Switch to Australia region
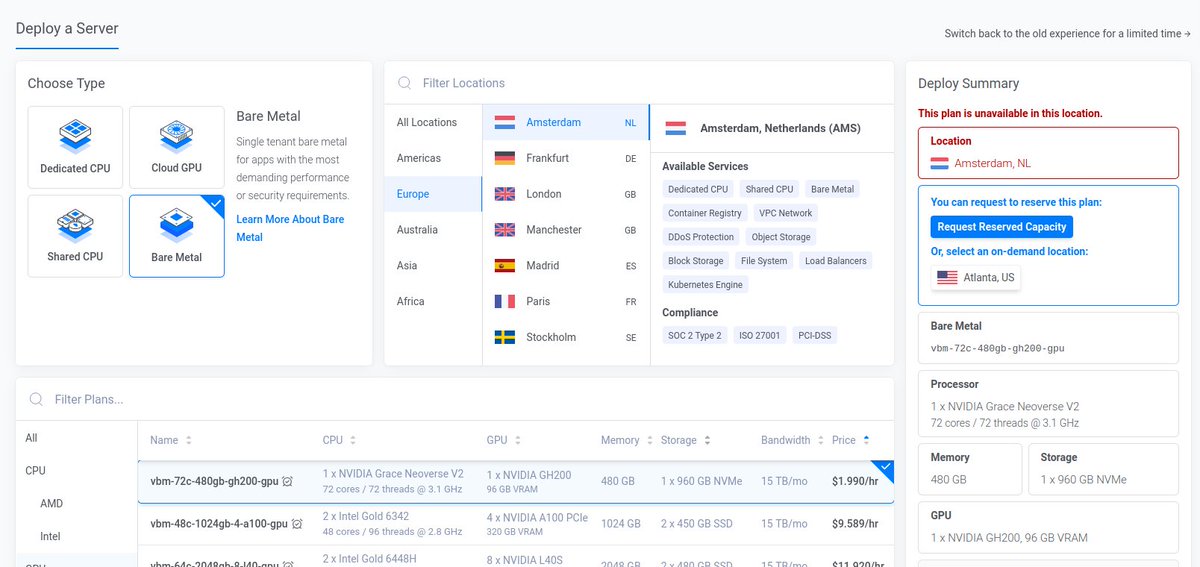 (x=433, y=230)
